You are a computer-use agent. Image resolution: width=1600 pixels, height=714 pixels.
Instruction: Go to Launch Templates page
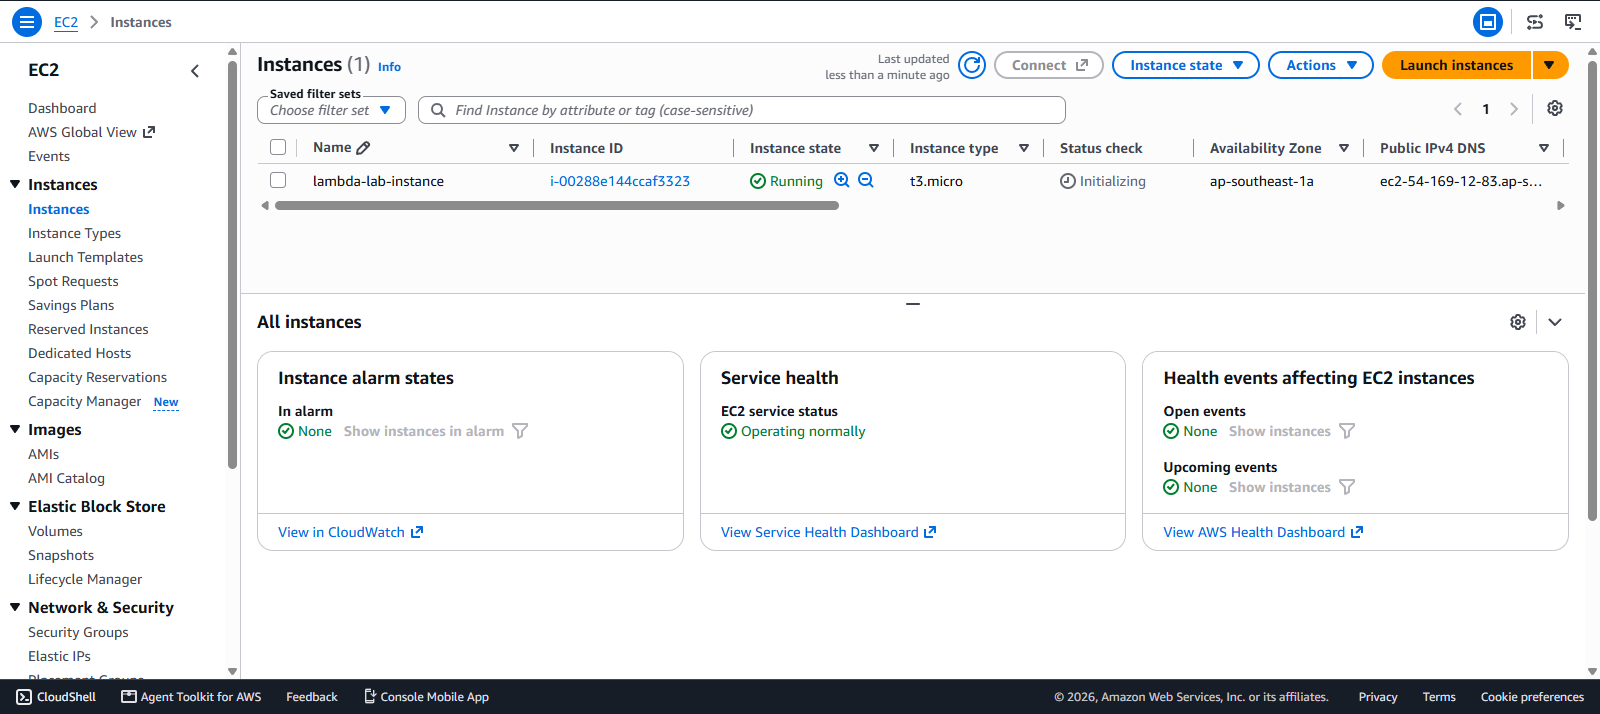click(x=85, y=257)
